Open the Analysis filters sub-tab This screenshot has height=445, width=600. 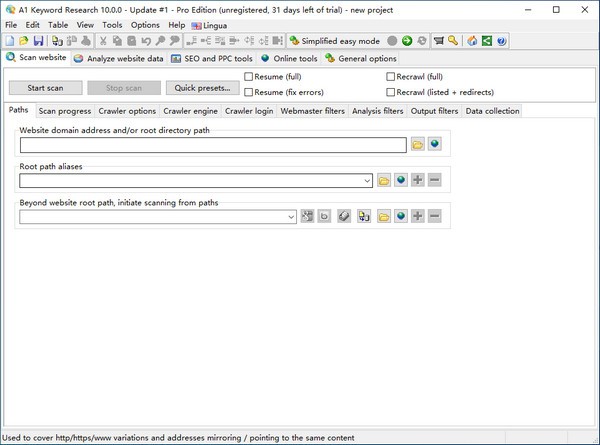[x=378, y=111]
